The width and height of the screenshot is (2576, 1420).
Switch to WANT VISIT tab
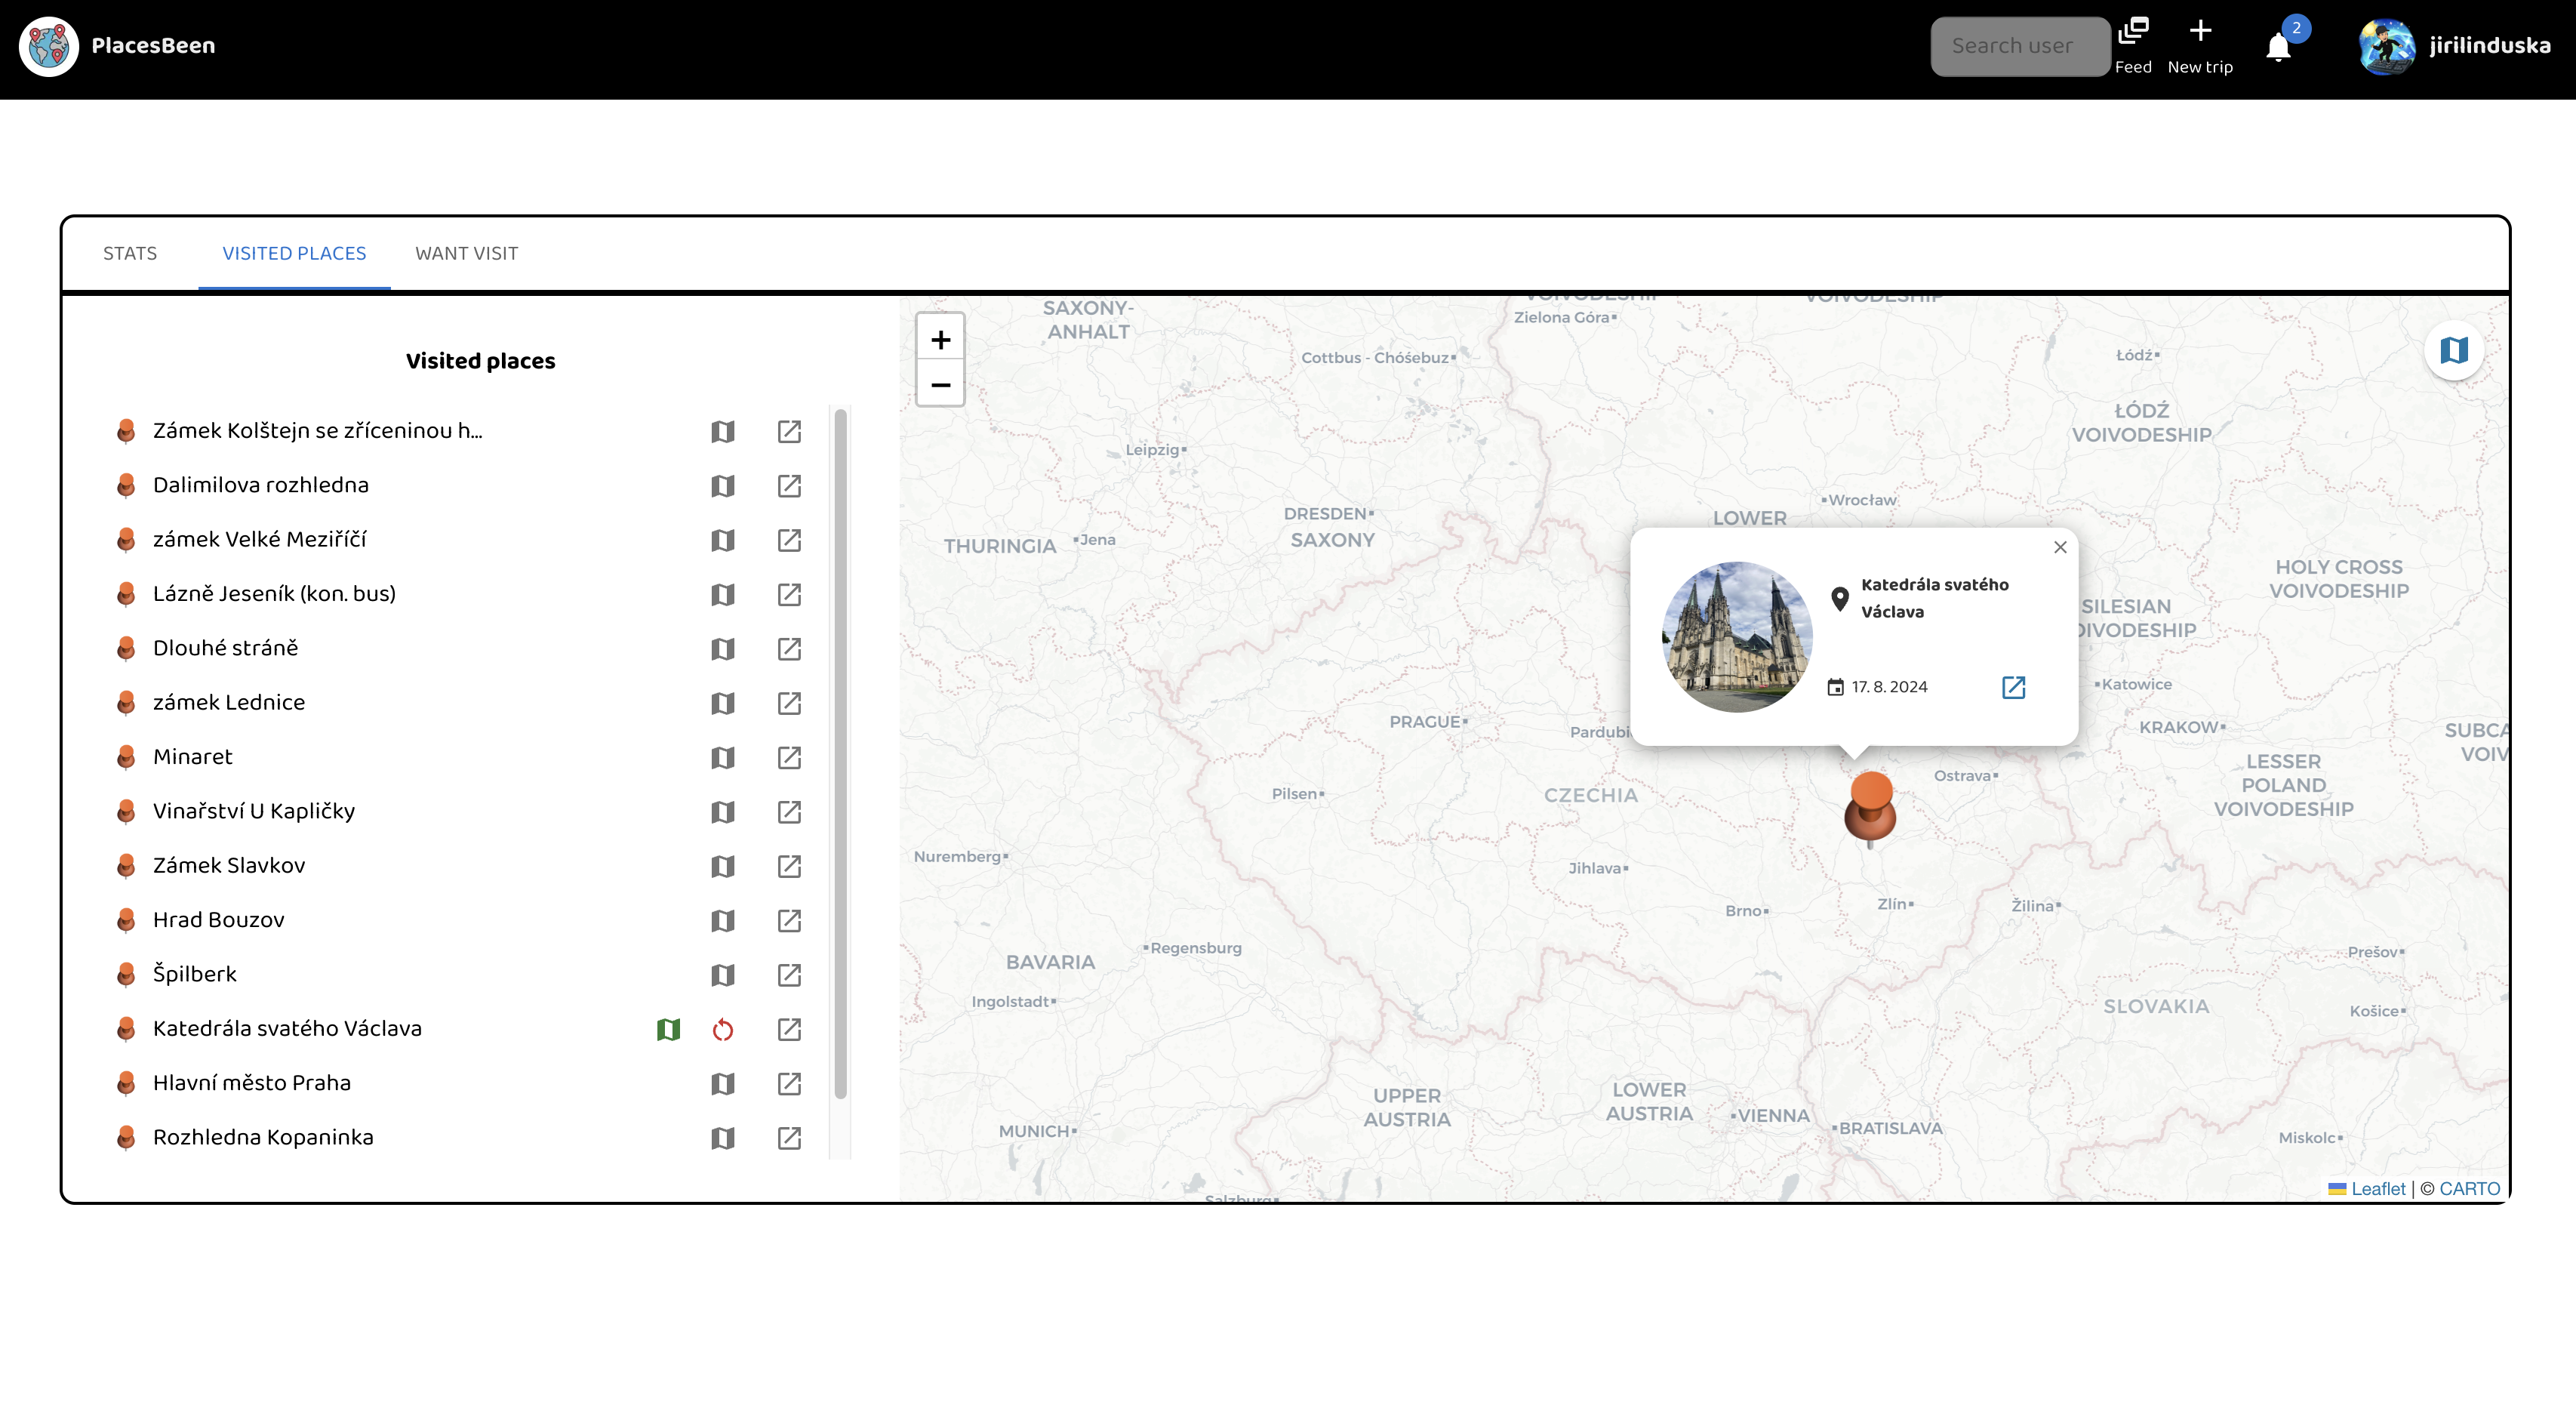(466, 254)
